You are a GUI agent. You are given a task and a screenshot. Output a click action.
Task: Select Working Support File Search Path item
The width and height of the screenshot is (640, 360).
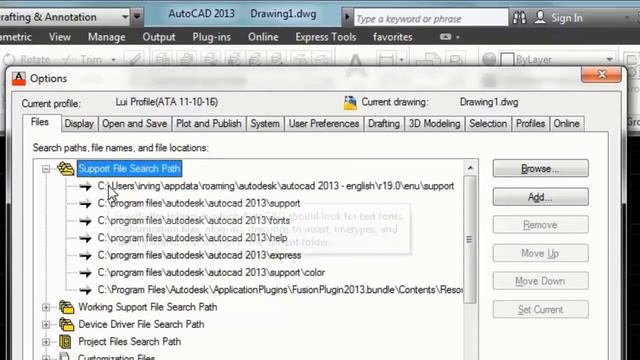pos(148,307)
